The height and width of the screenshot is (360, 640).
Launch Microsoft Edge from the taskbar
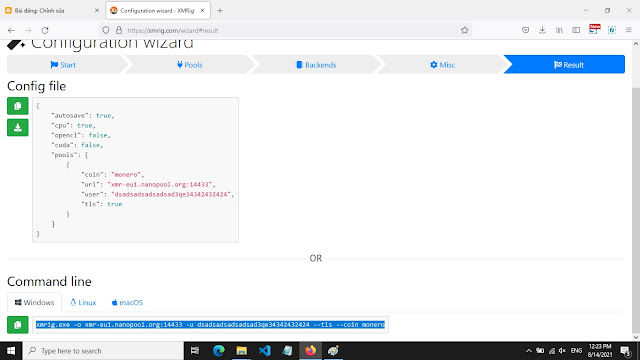[x=219, y=351]
